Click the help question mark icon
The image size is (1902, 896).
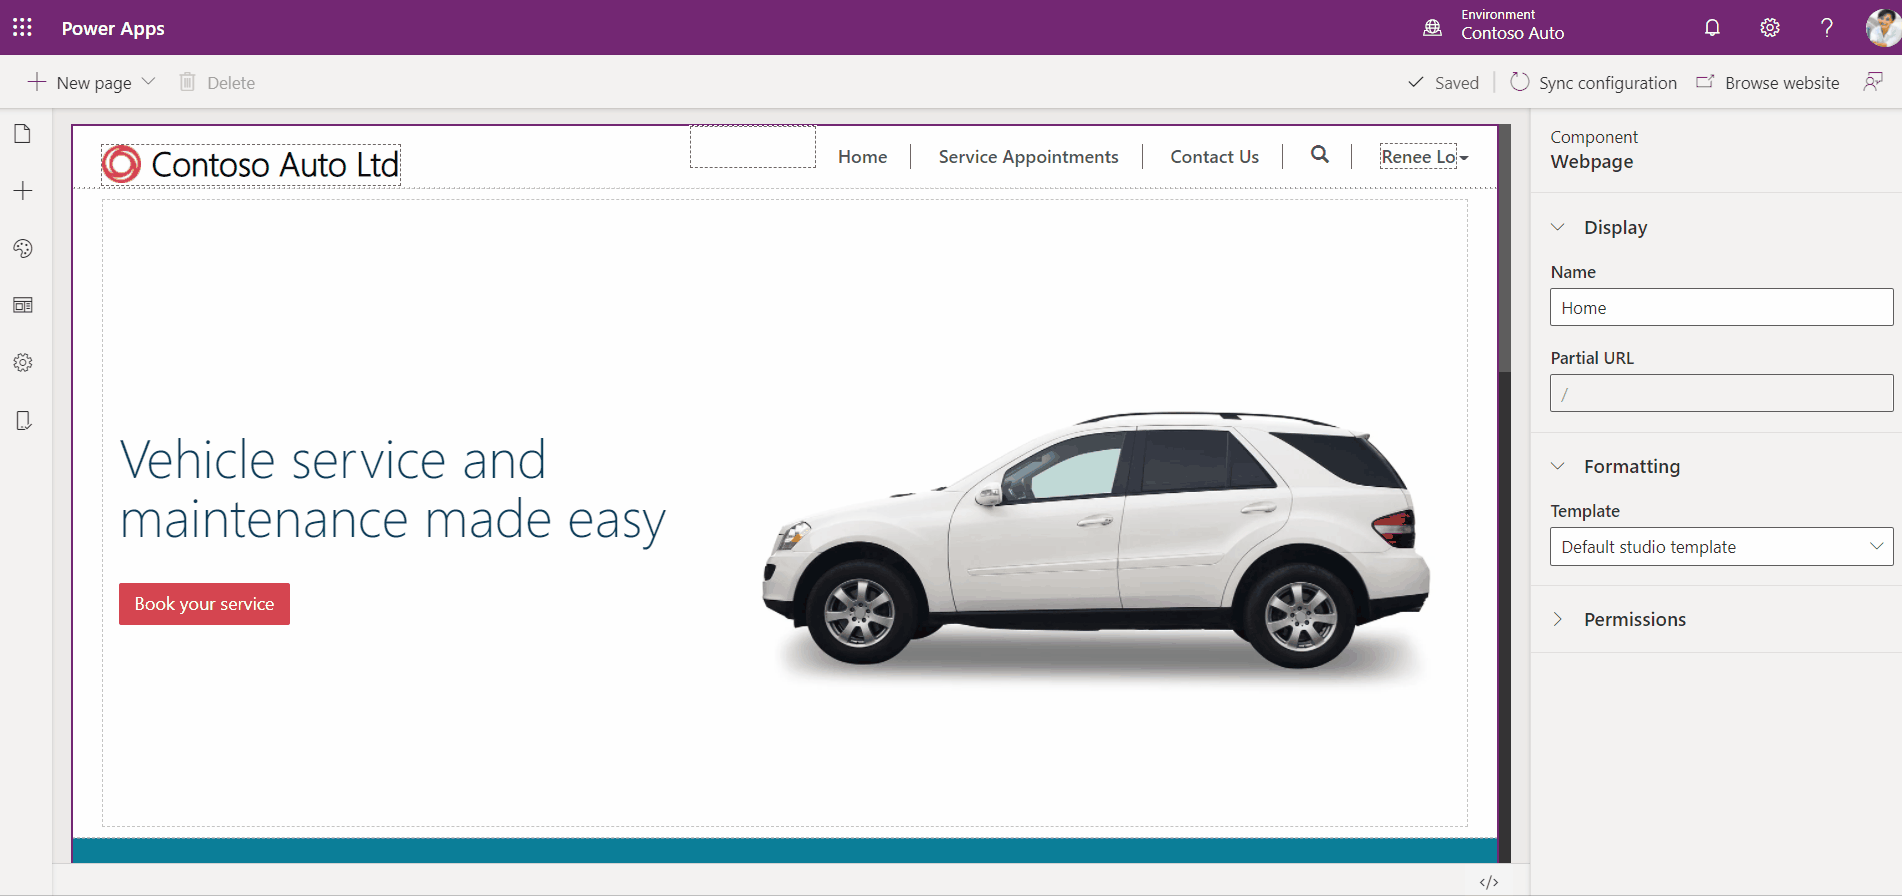[x=1826, y=28]
